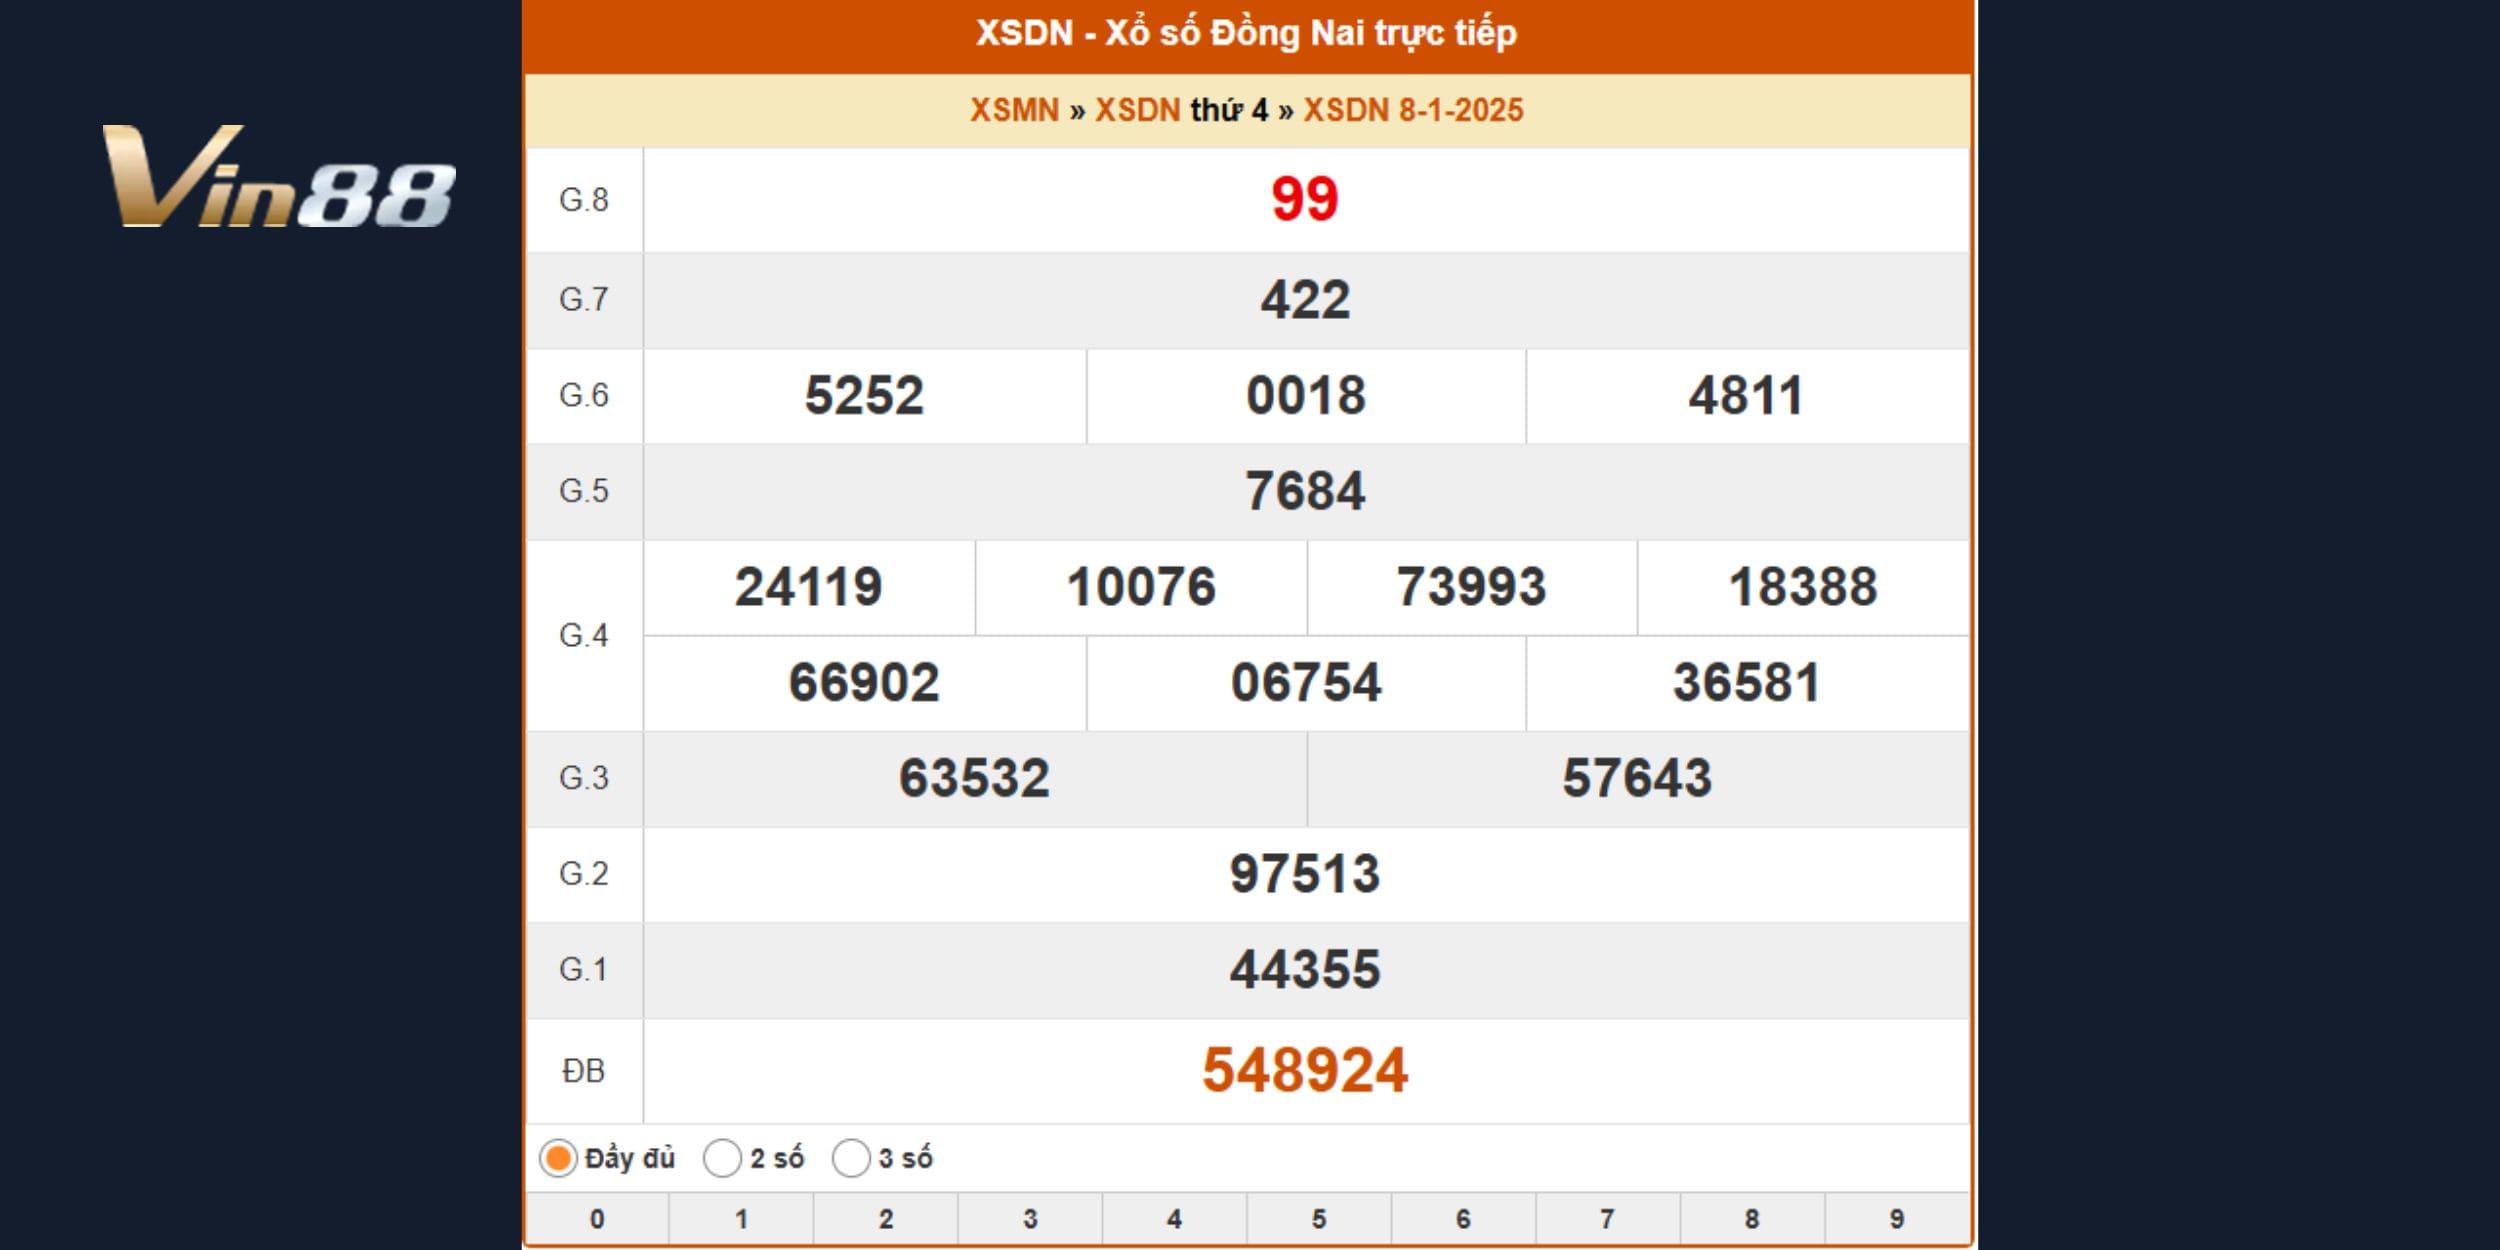Click the G.5 result 7684
Viewport: 2500px width, 1250px height.
pyautogui.click(x=1305, y=491)
